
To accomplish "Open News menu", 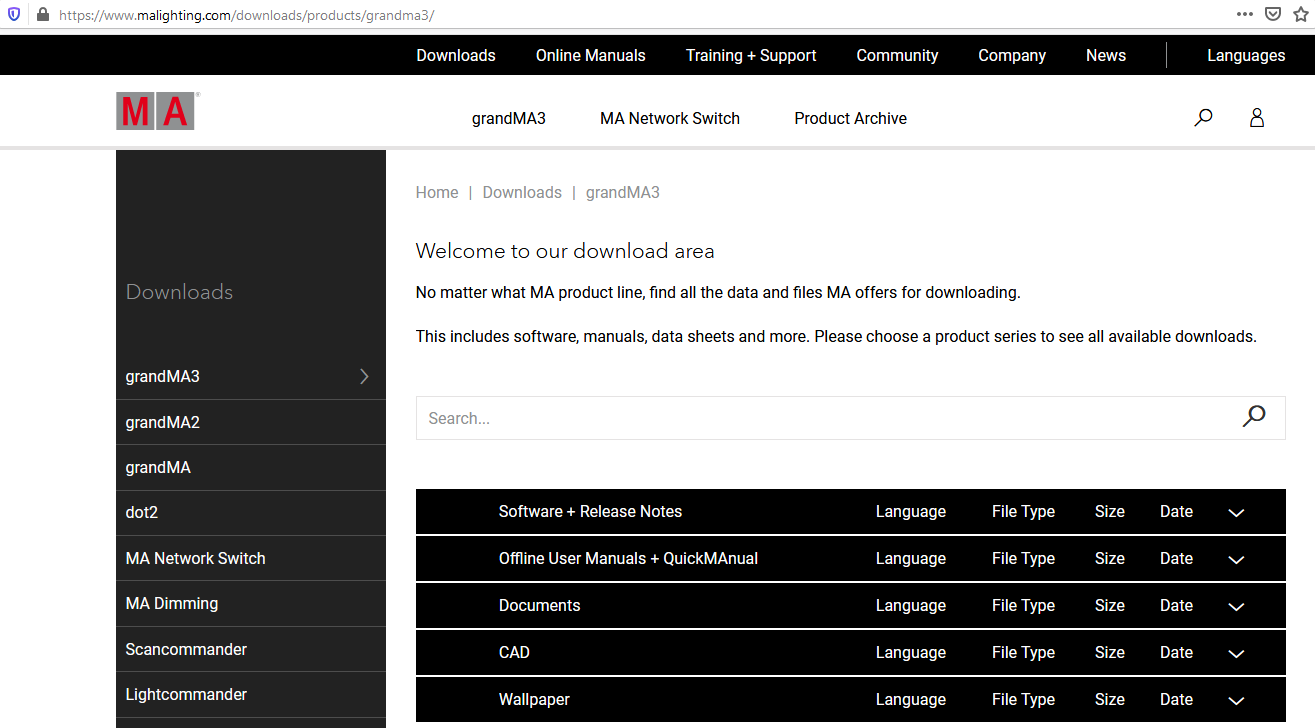I will (x=1106, y=55).
